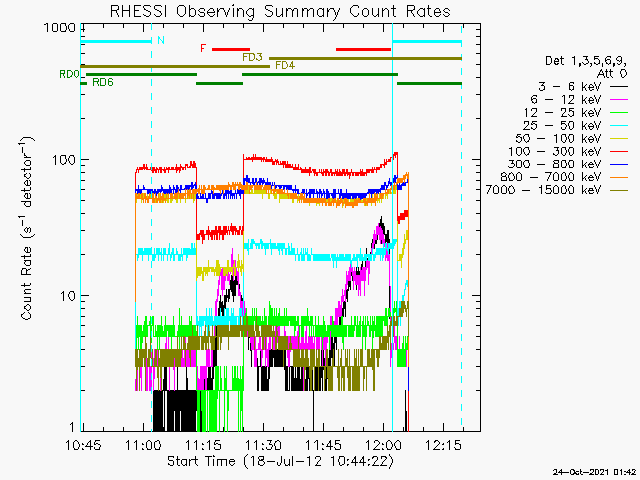
Task: Select the 3 - 6 keV legend label
Action: (569, 87)
